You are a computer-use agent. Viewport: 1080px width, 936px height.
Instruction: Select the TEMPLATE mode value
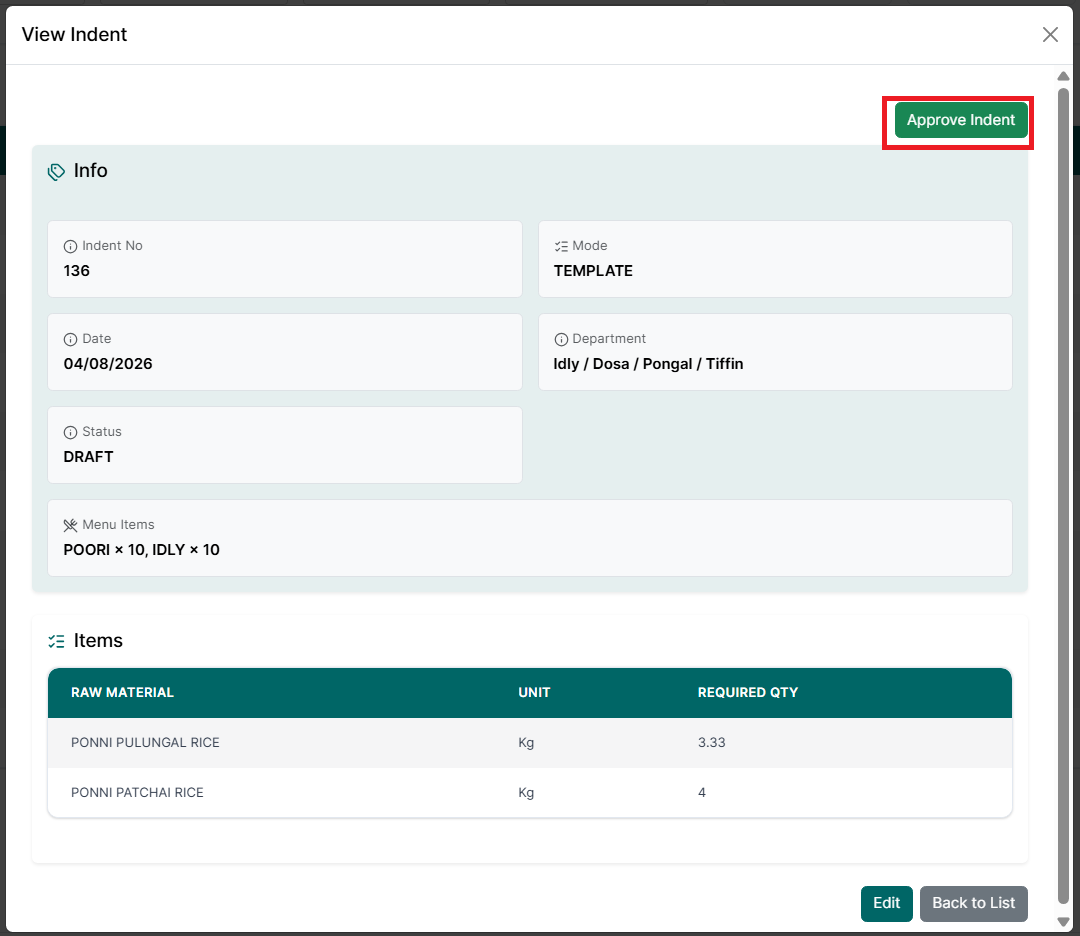[x=593, y=271]
